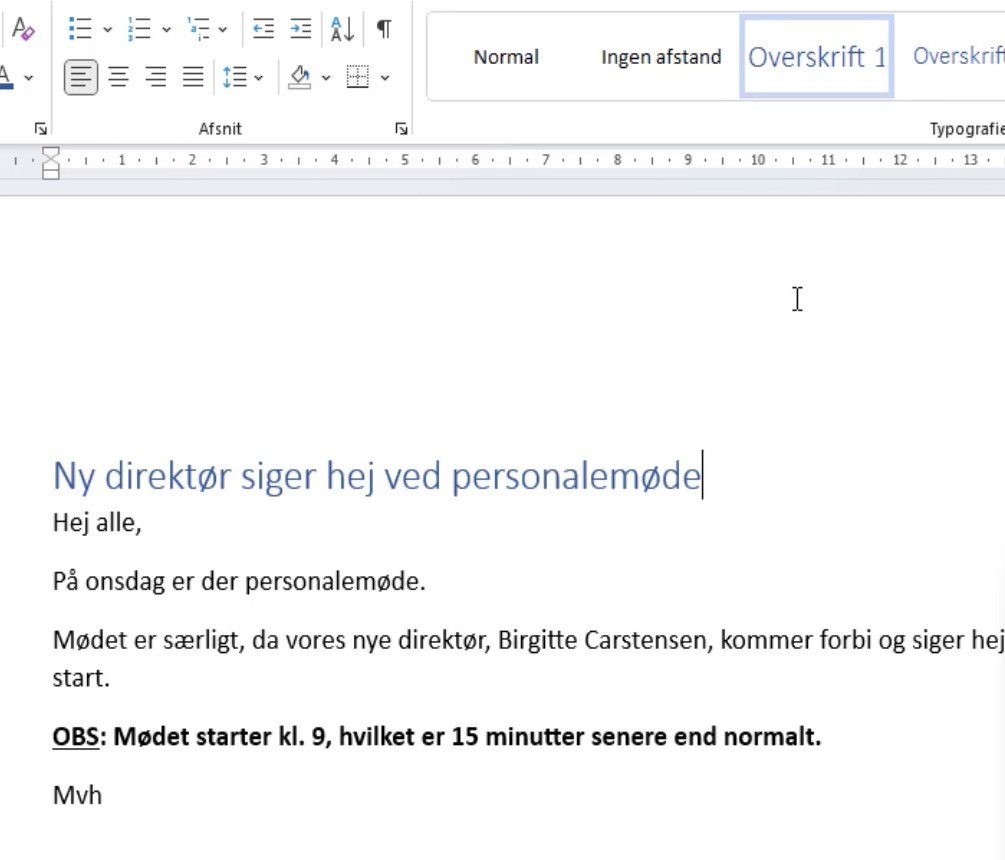Adjust the indent marker on the ruler
This screenshot has height=860, width=1005.
click(51, 163)
